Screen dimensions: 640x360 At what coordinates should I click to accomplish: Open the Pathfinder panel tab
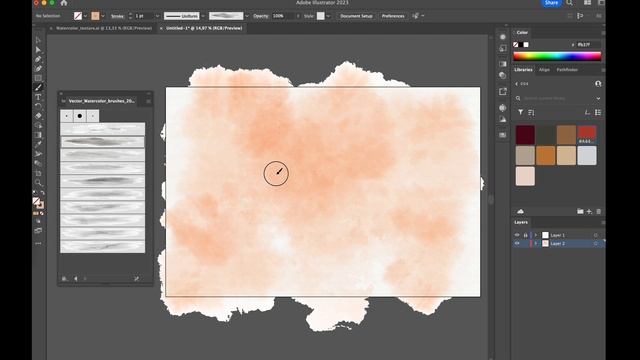[x=567, y=70]
